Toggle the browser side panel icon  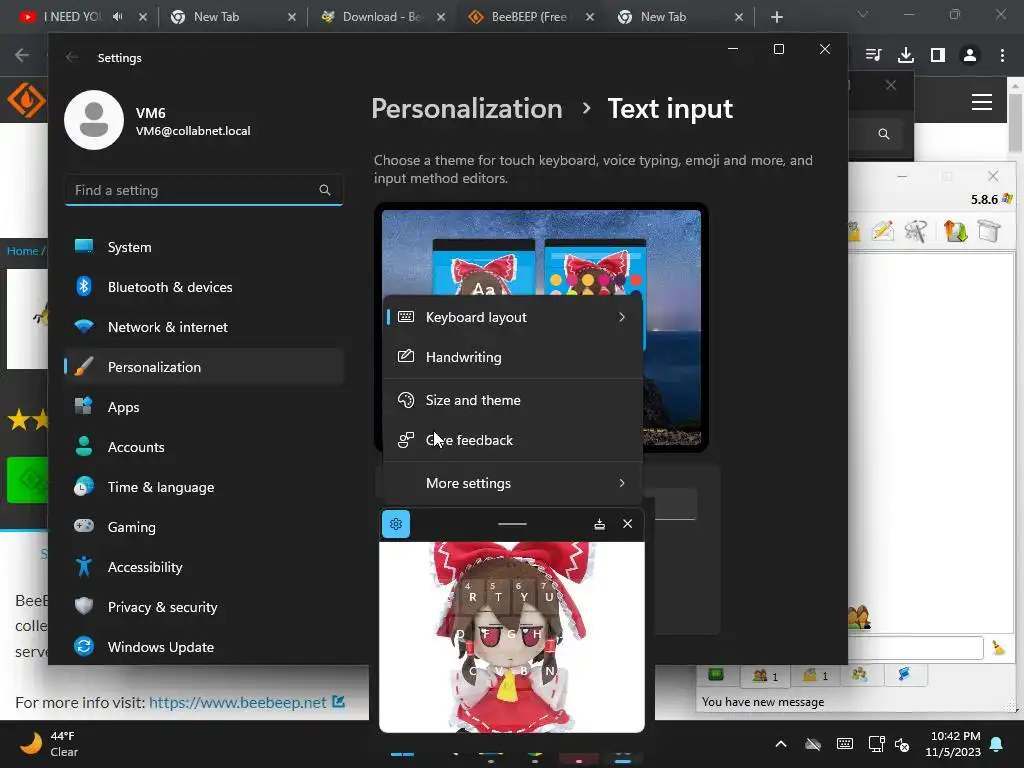938,55
